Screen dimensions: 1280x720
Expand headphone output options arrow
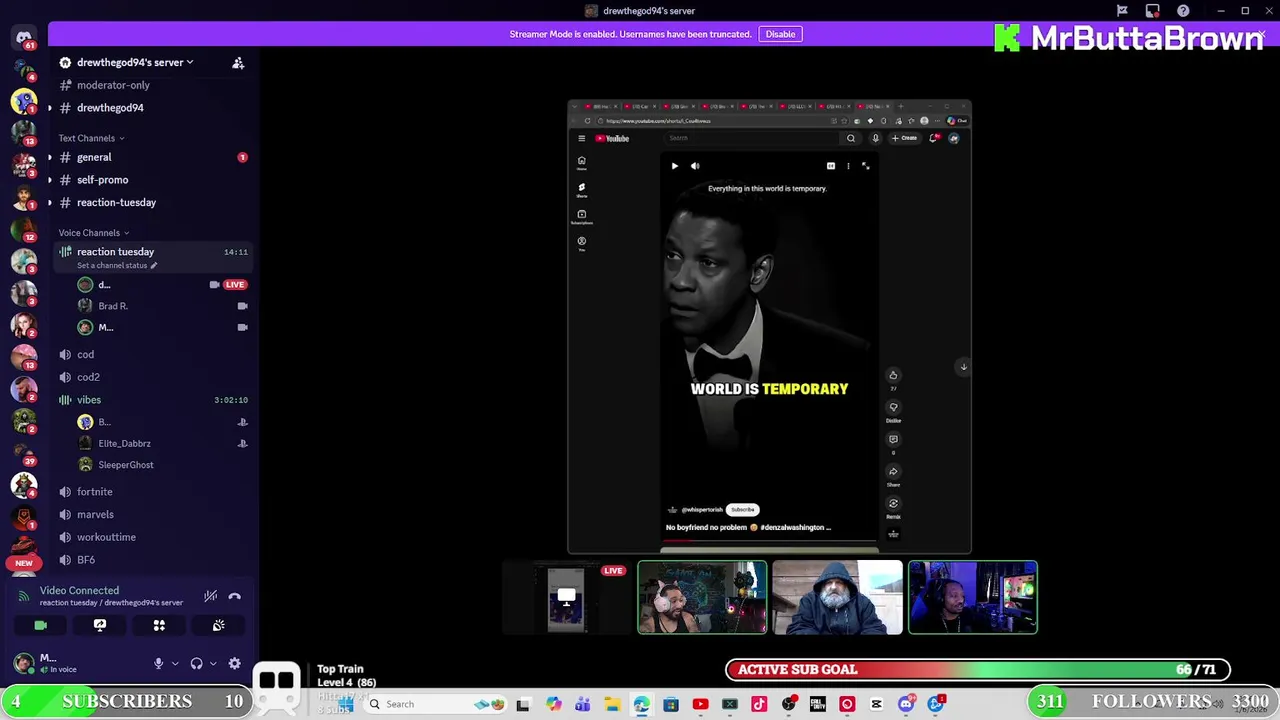pyautogui.click(x=212, y=663)
